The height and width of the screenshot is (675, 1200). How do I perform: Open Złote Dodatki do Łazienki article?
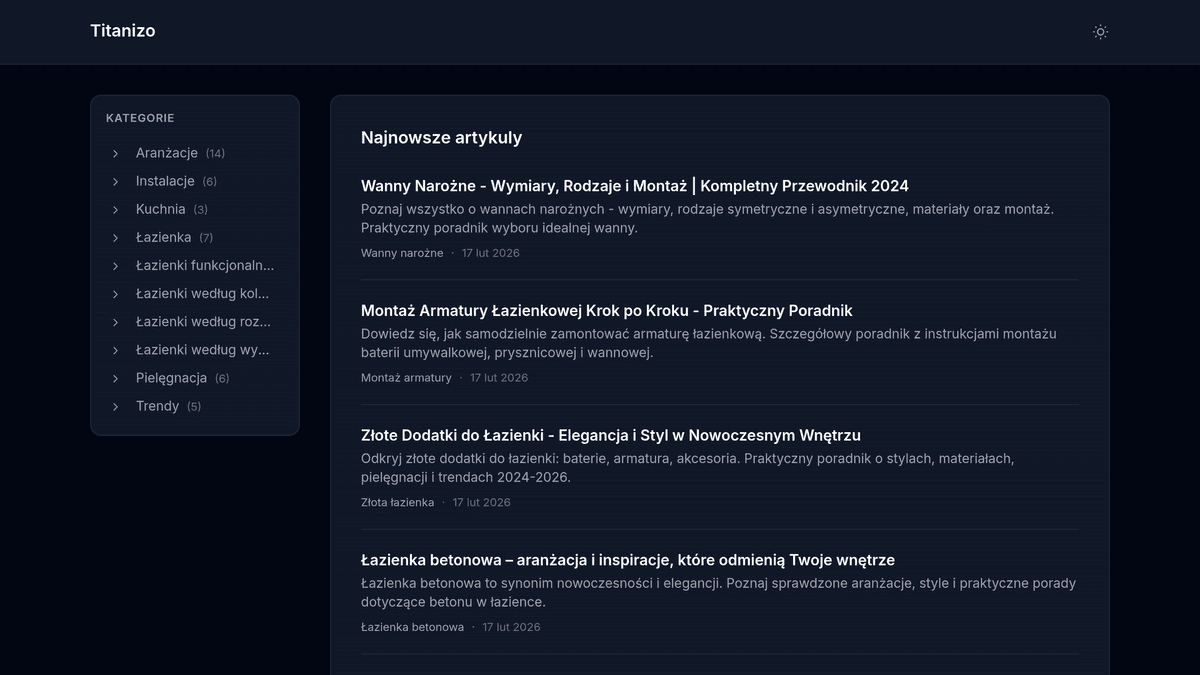[610, 436]
